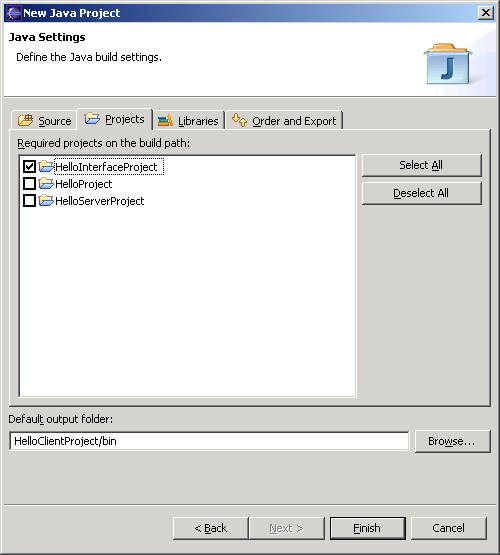The width and height of the screenshot is (500, 555).
Task: Open the Order and Export tab
Action: tap(284, 121)
